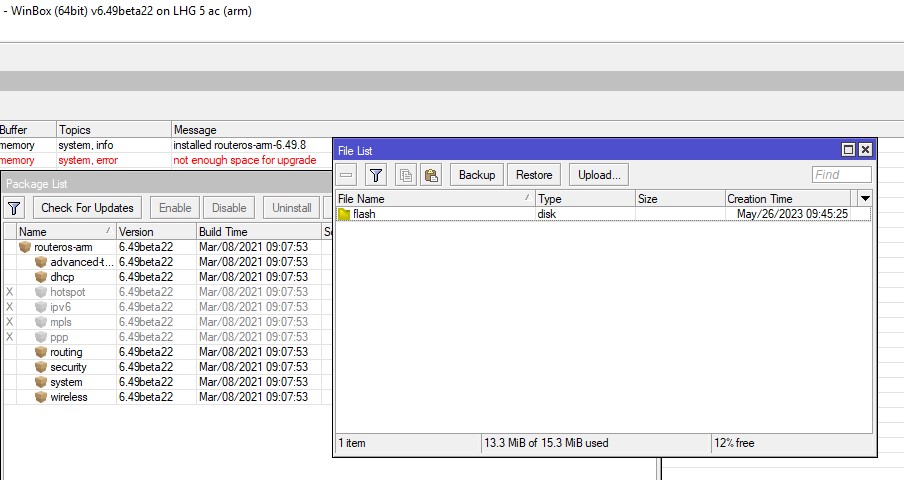The width and height of the screenshot is (904, 480).
Task: Click the Enable button in Package List
Action: coord(175,207)
